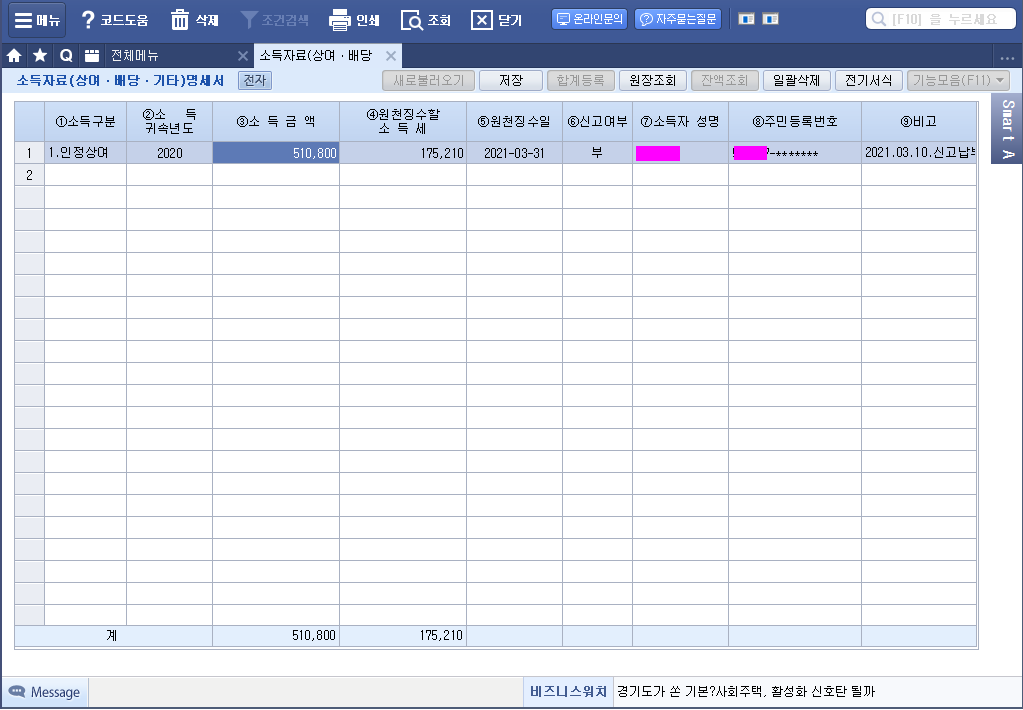Click the ⑨비고 column header
This screenshot has height=710, width=1023.
pos(919,121)
